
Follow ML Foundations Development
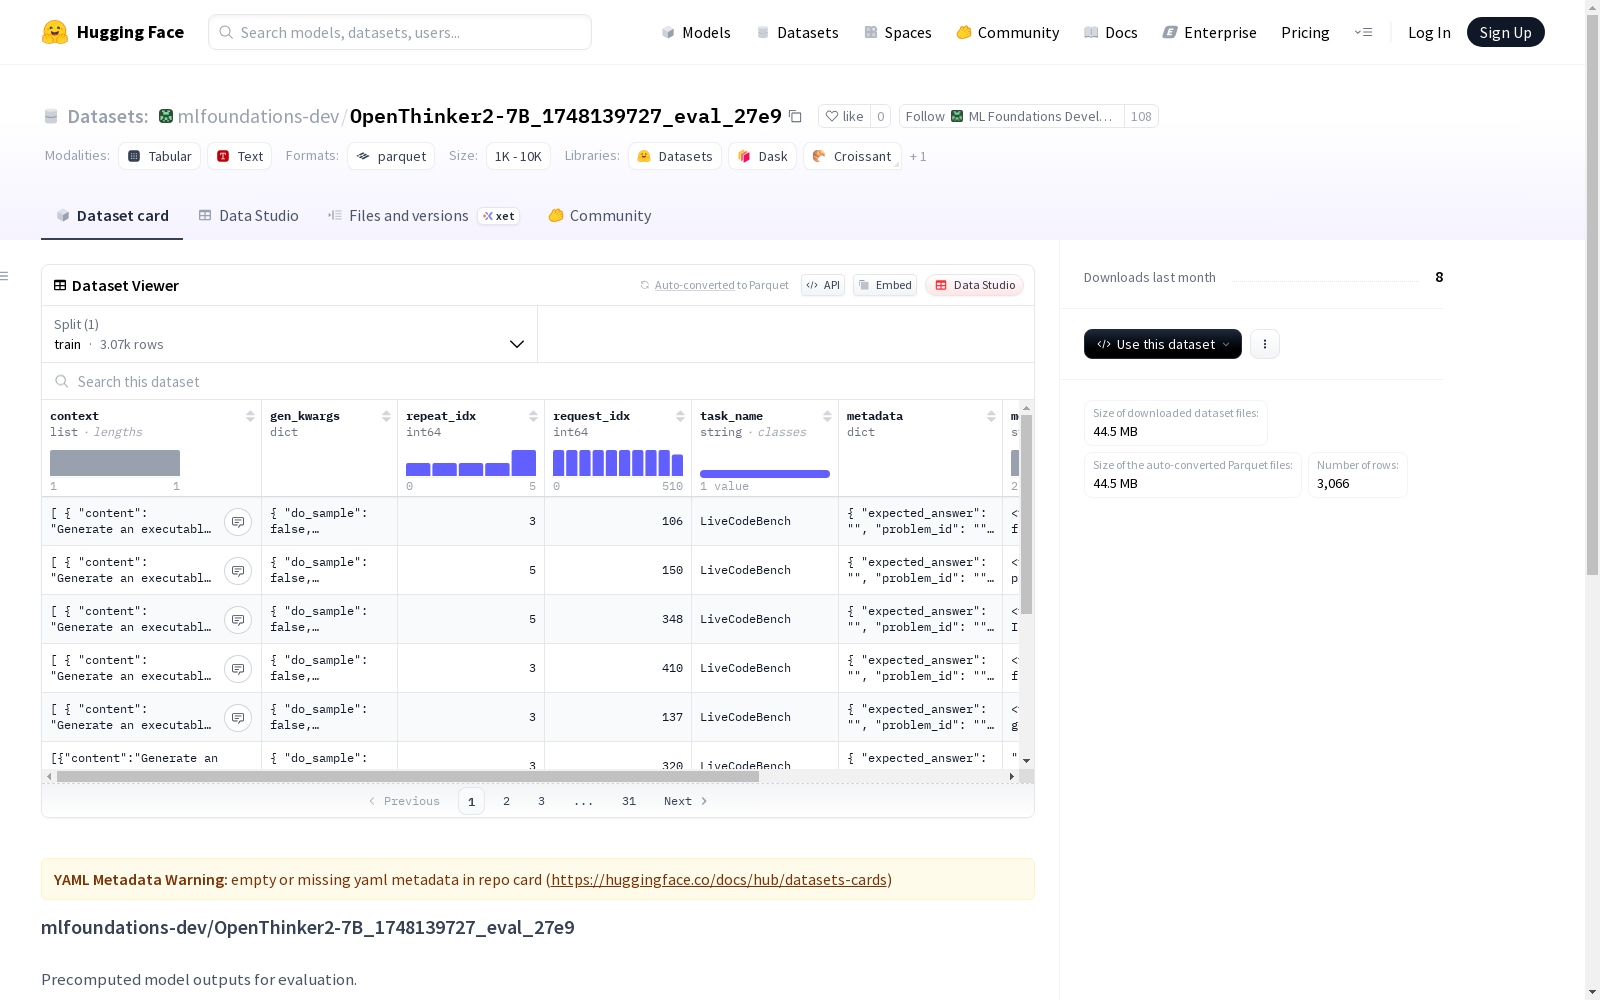[1012, 116]
